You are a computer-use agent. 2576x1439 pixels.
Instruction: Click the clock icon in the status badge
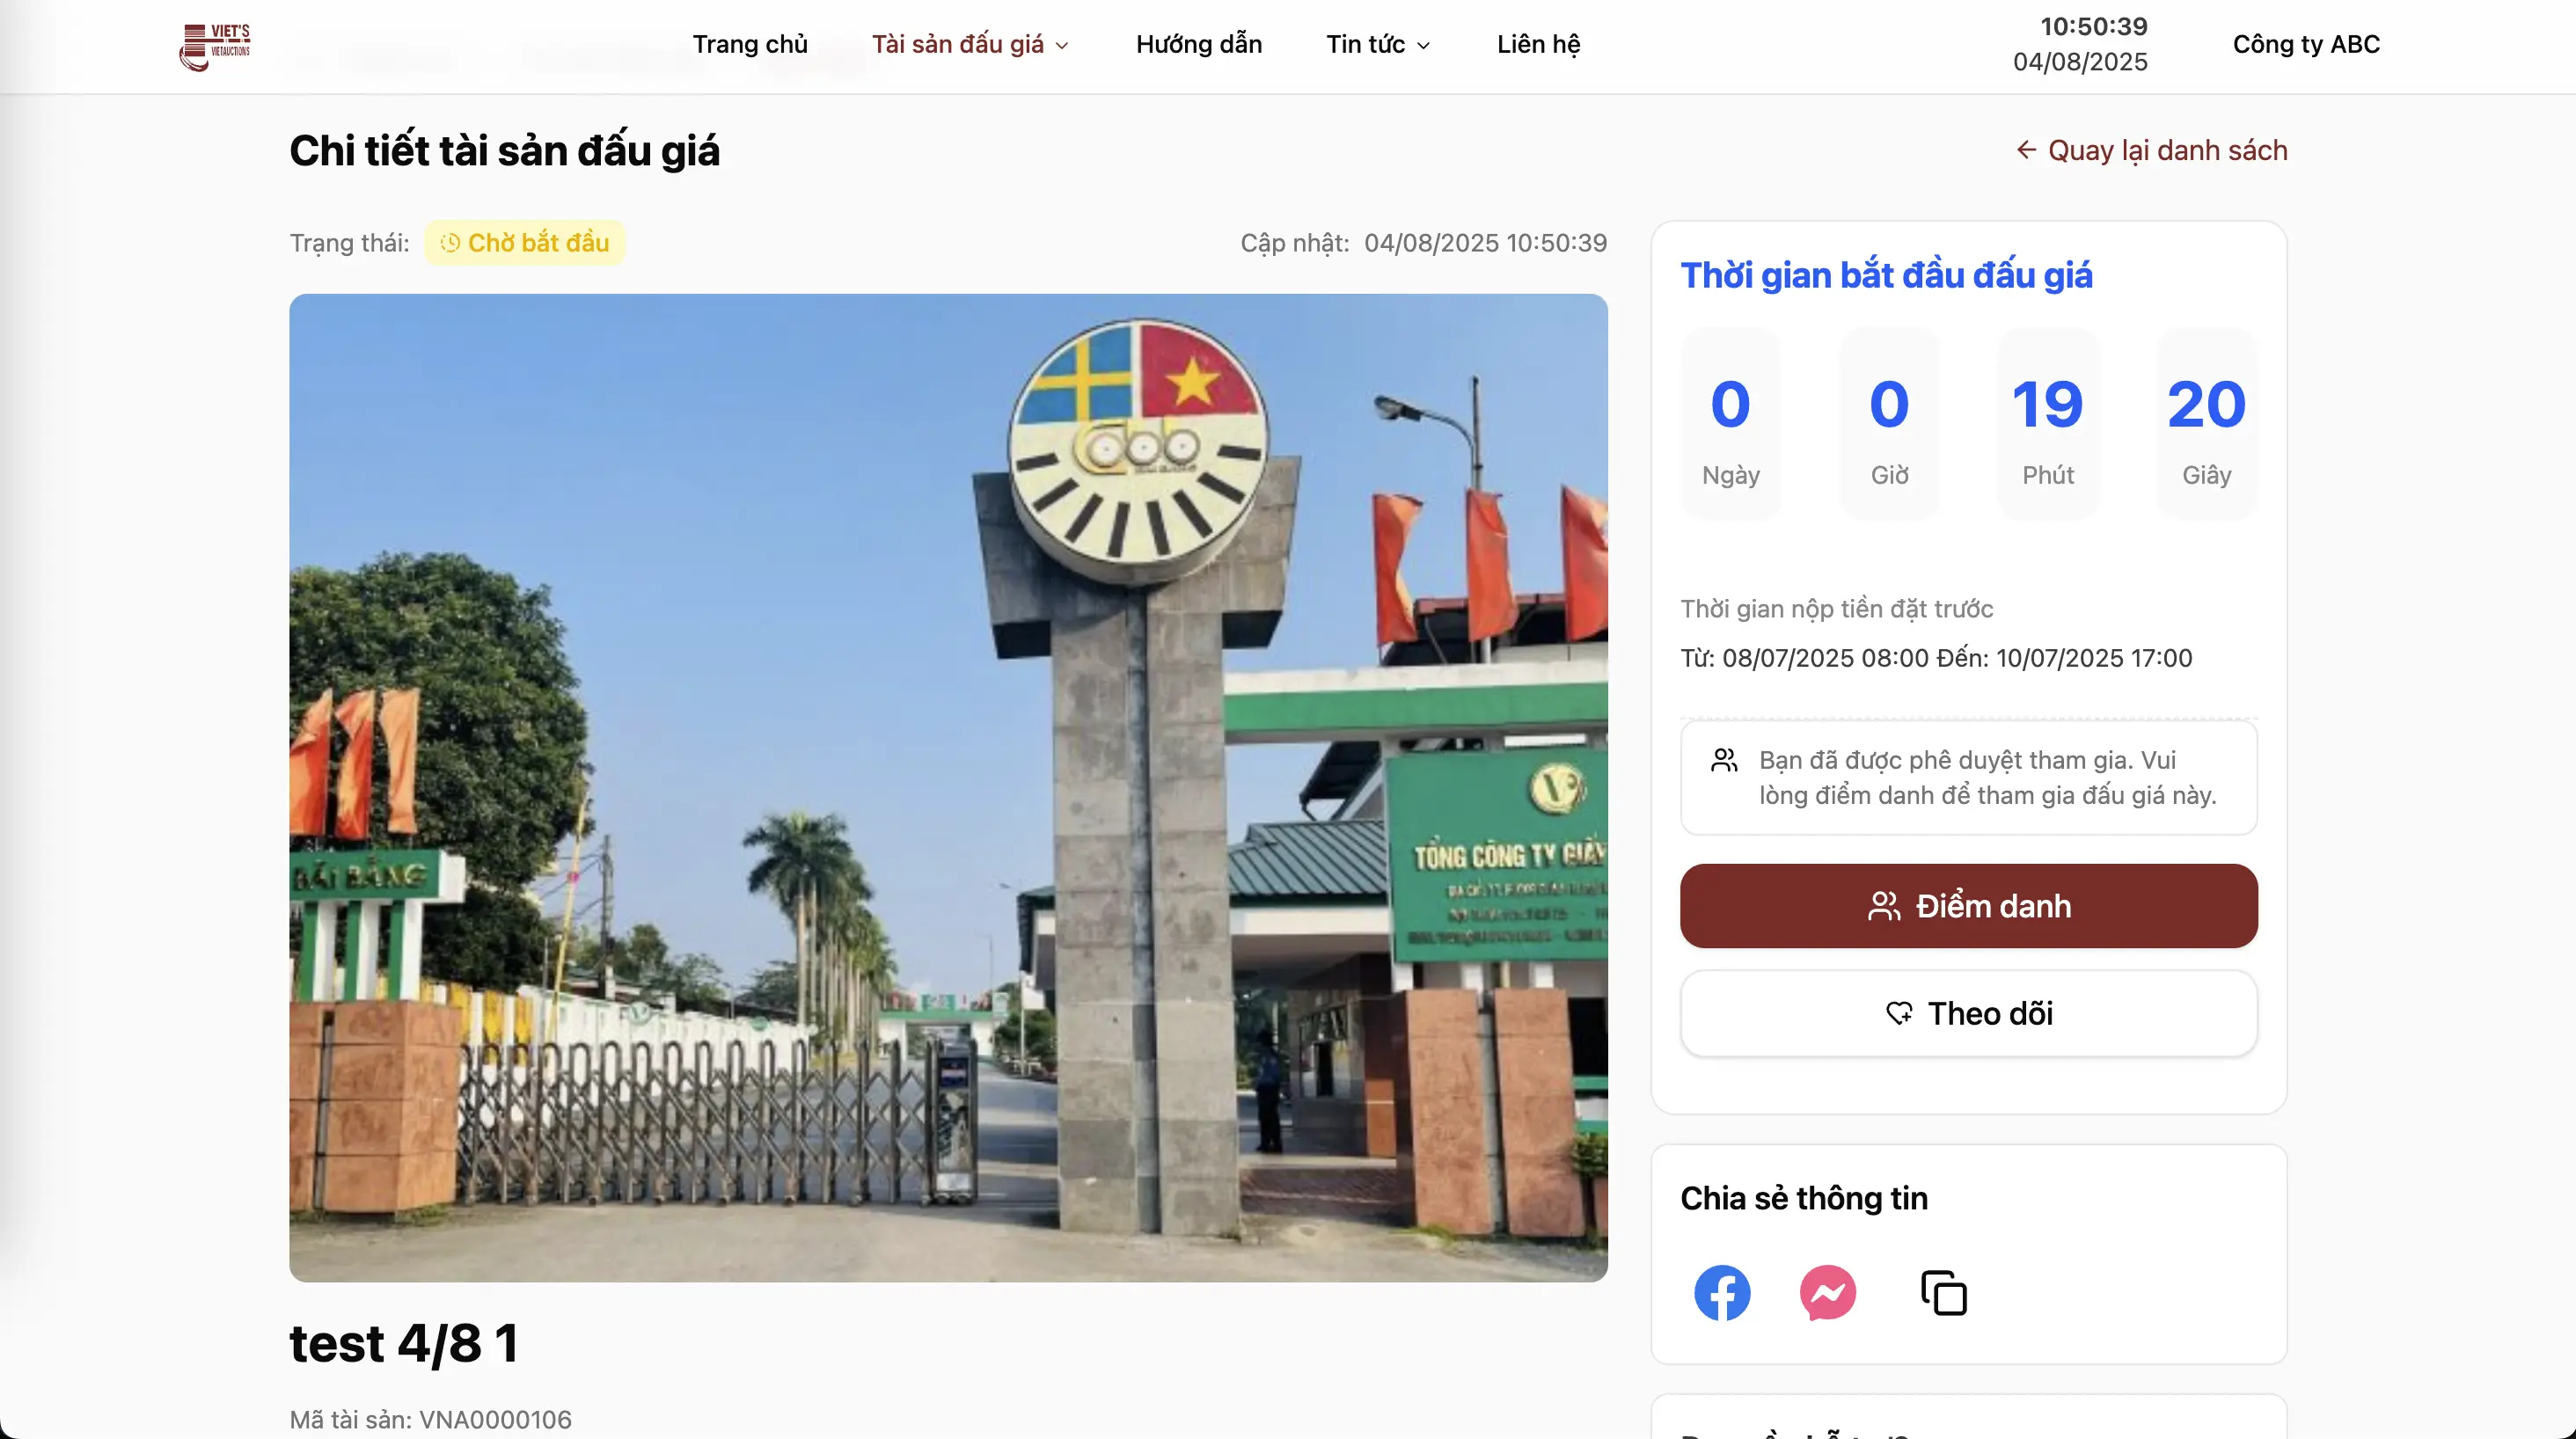click(x=450, y=243)
